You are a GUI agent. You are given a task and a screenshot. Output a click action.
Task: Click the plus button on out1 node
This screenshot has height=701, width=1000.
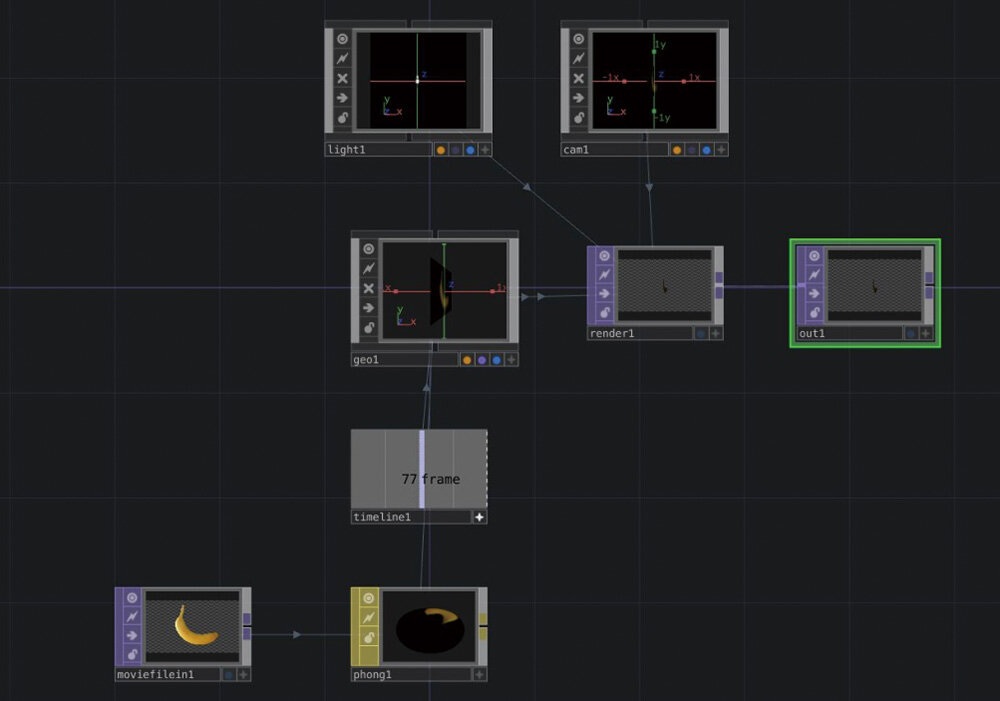pos(926,333)
